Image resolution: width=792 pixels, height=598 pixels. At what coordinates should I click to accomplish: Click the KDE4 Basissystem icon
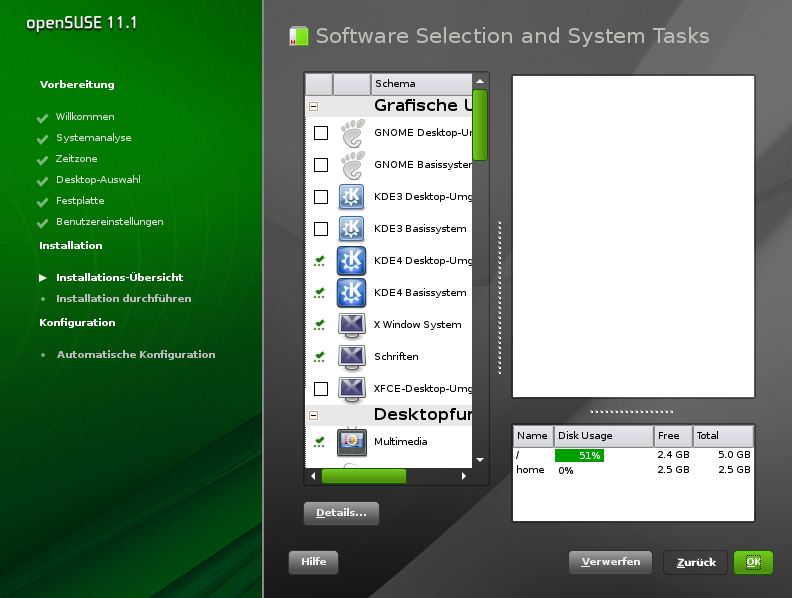(351, 293)
